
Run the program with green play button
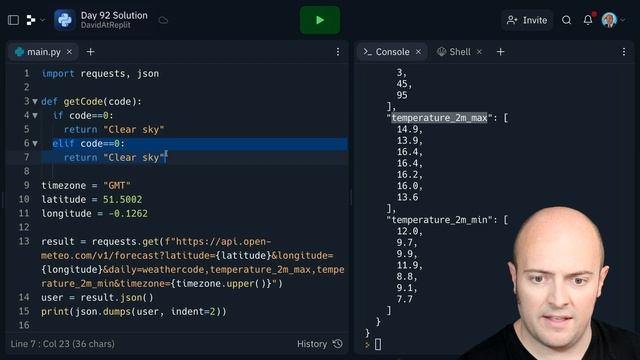320,20
